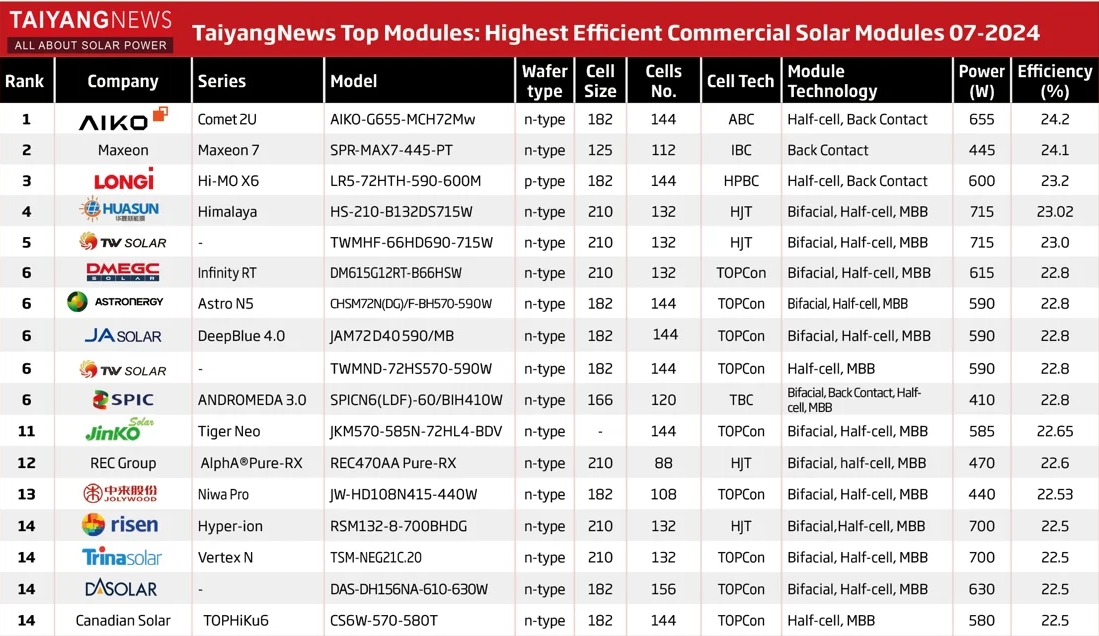Click the Risen logo

click(x=121, y=525)
